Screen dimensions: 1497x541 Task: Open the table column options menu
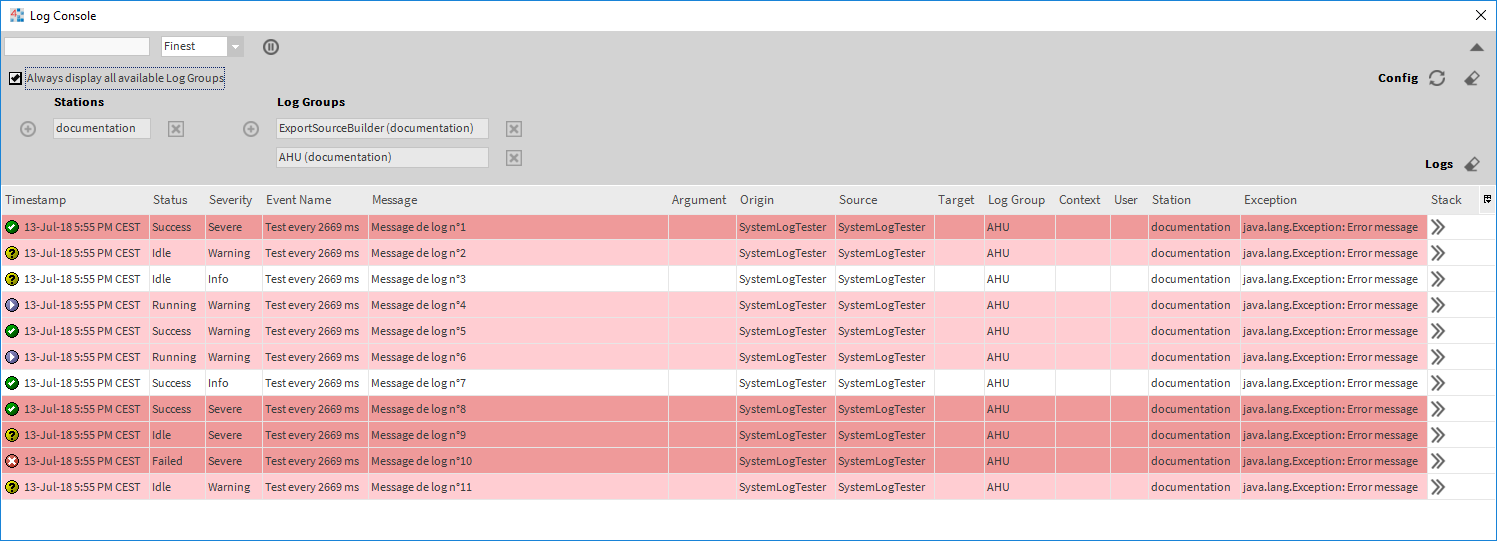click(x=1487, y=199)
